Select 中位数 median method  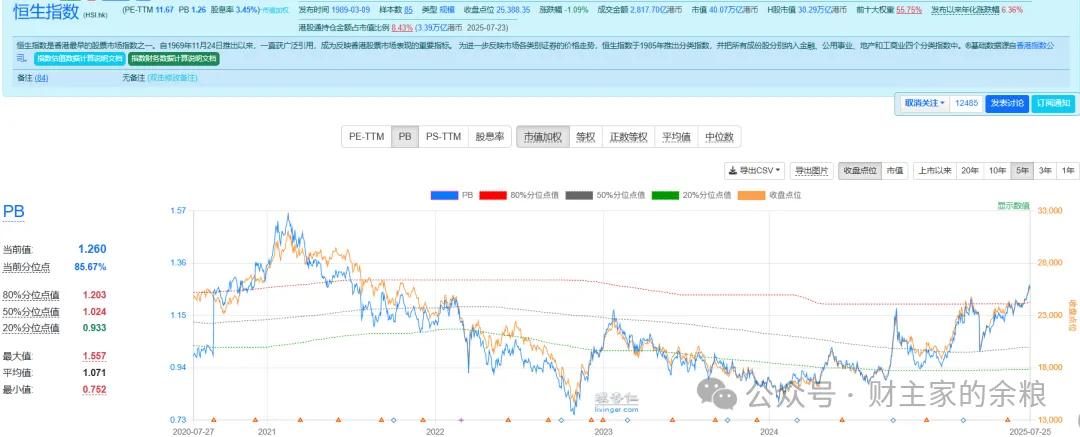coord(719,136)
